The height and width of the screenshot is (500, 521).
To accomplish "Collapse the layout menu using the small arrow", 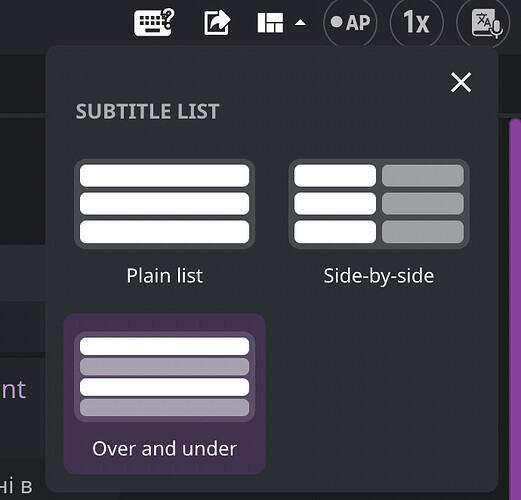I will [300, 22].
